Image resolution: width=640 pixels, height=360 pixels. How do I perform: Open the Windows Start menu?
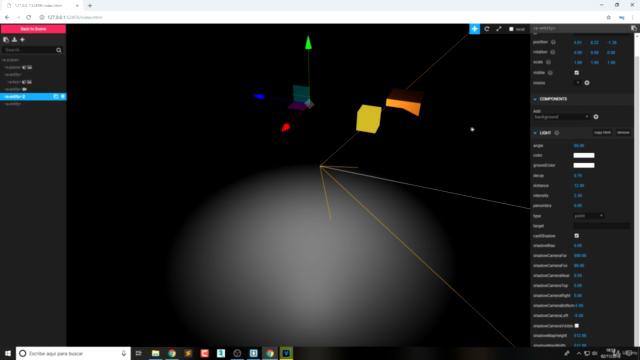click(x=8, y=353)
